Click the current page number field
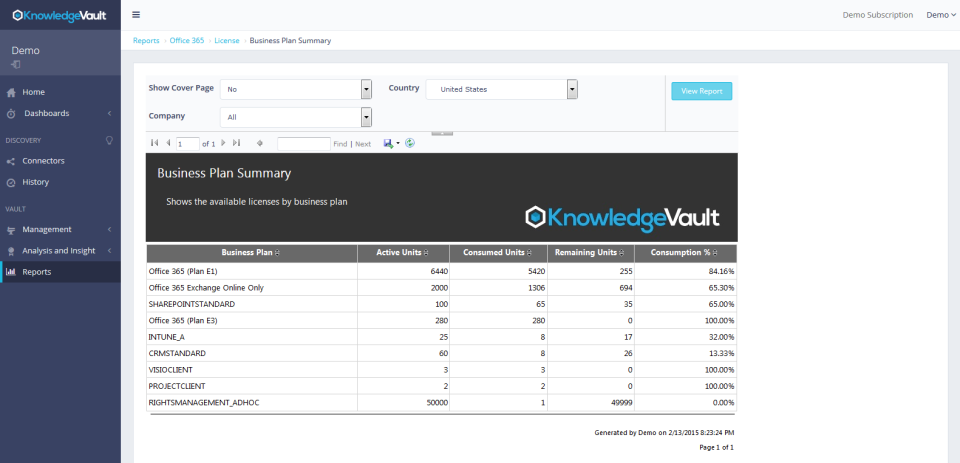Screen dimensions: 960x463 (187, 144)
